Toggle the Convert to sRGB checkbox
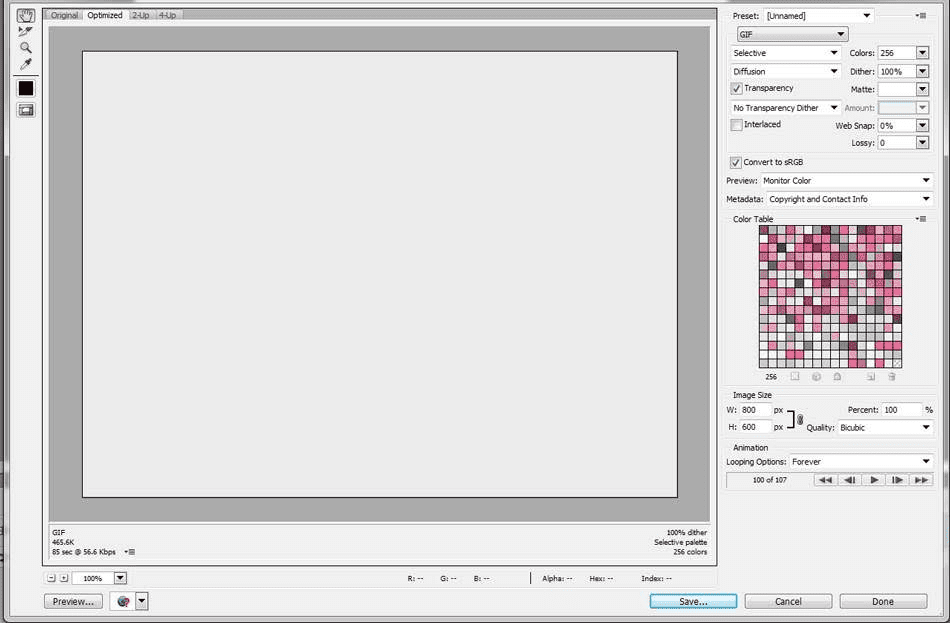This screenshot has width=950, height=623. point(736,162)
